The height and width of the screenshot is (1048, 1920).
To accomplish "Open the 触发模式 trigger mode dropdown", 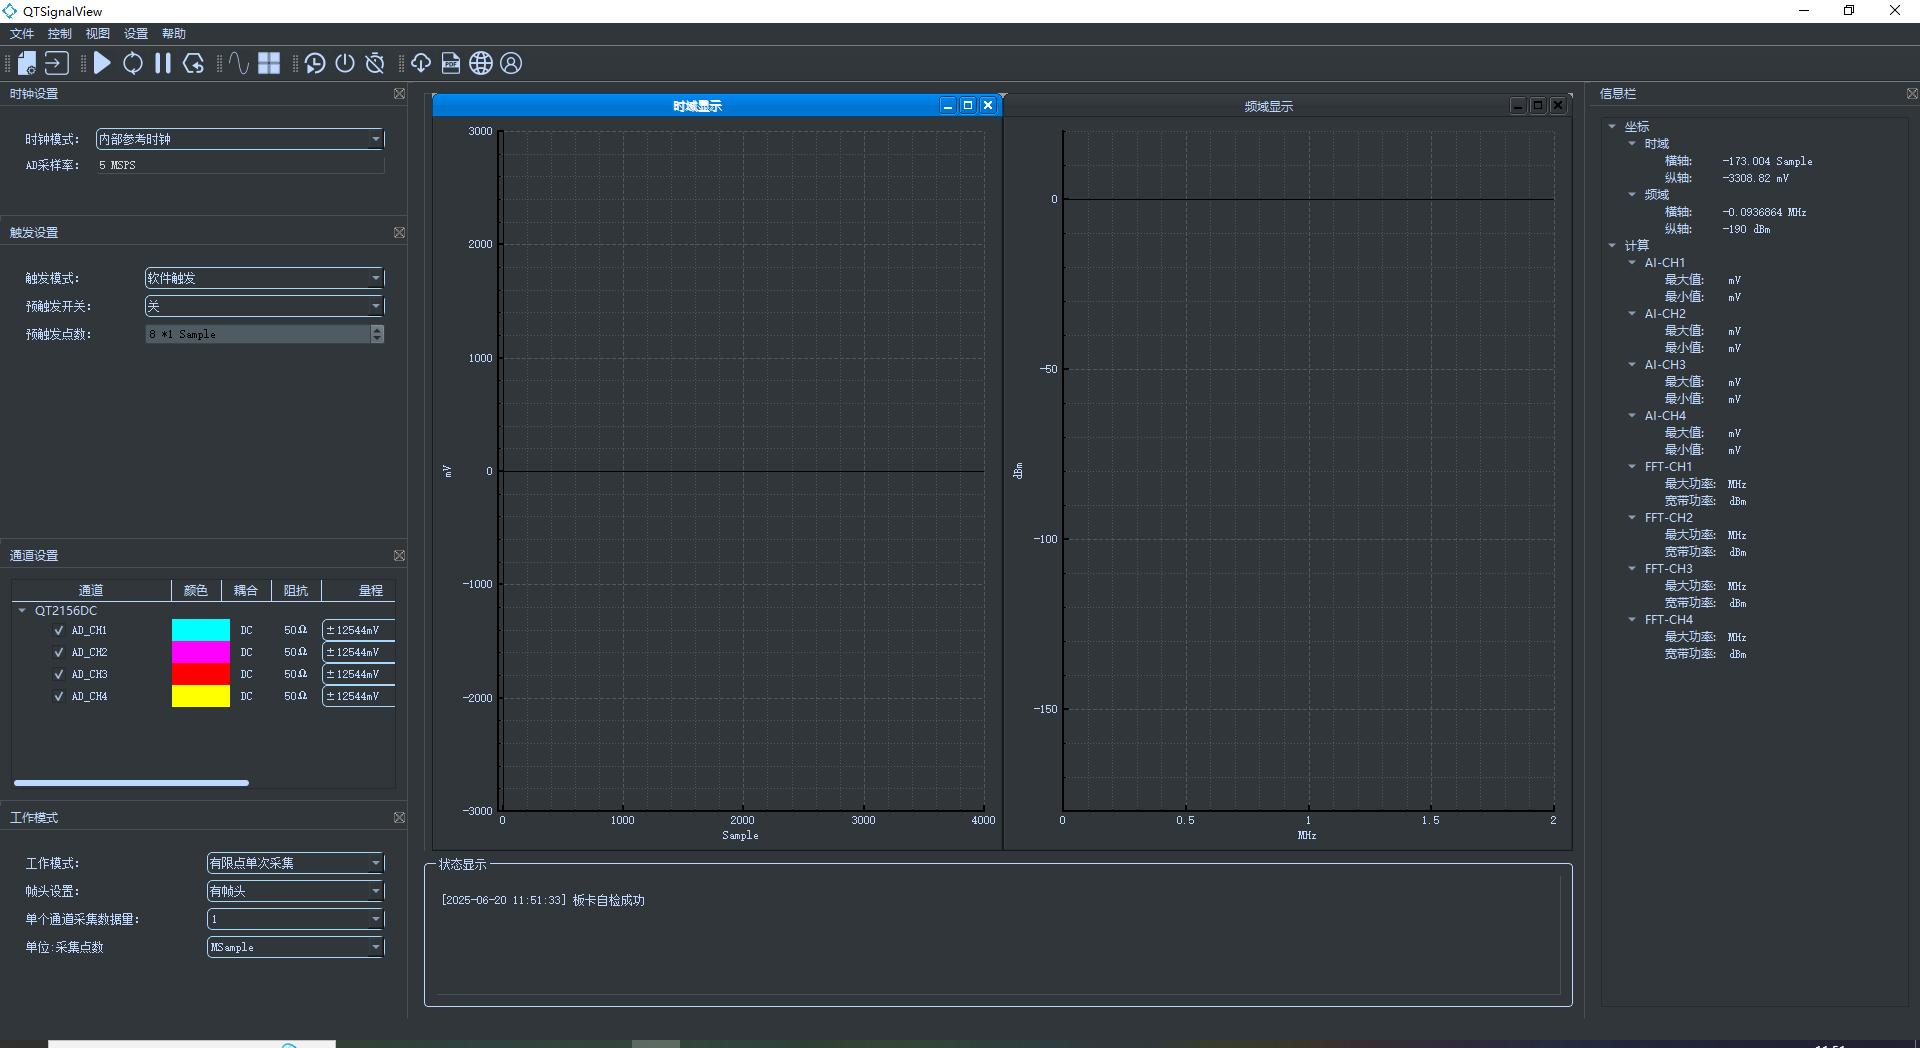I will (x=264, y=278).
